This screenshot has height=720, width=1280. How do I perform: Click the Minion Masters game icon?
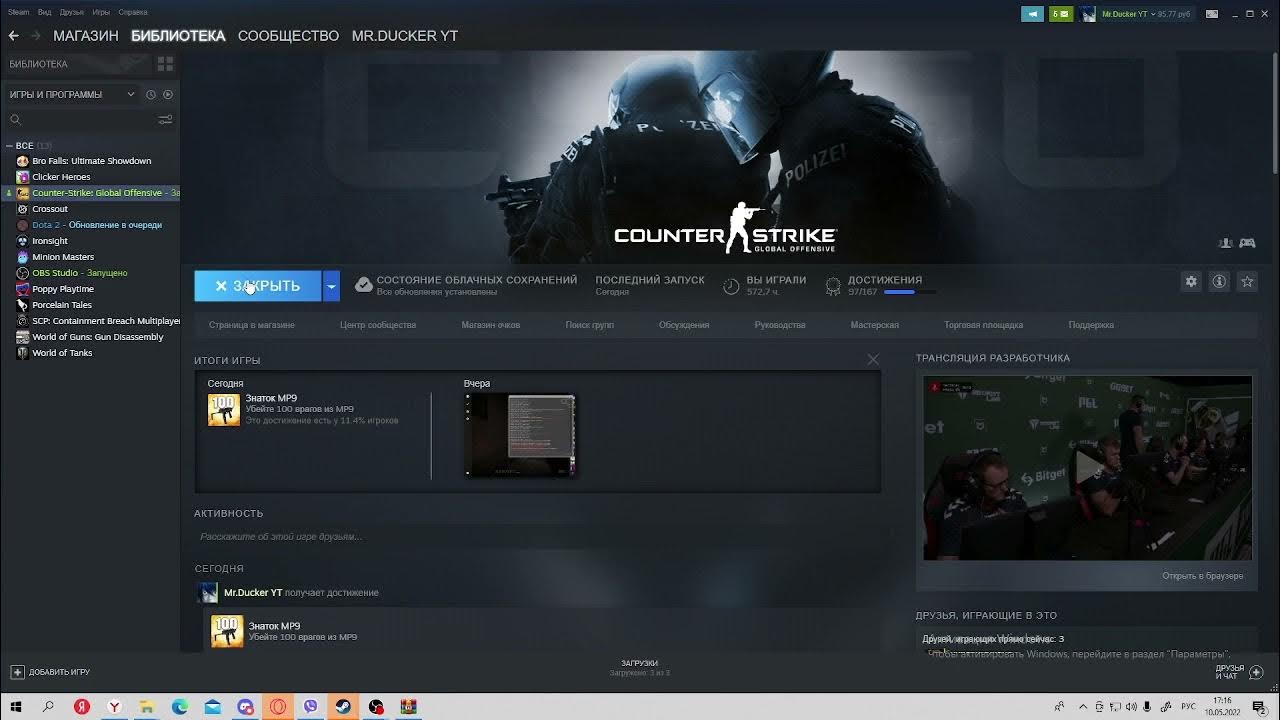point(23,257)
